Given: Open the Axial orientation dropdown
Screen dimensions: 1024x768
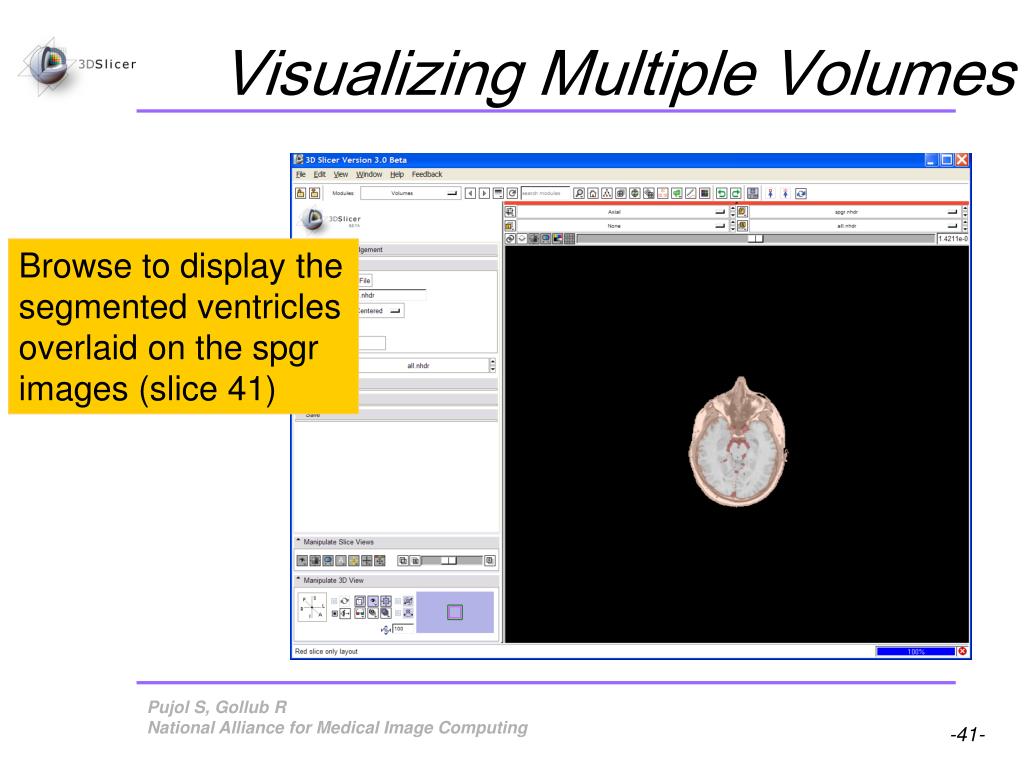Looking at the screenshot, I should (x=622, y=212).
